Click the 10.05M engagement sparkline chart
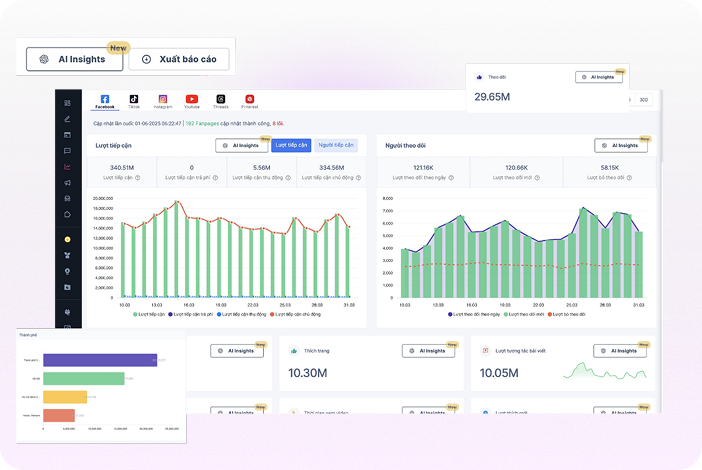The width and height of the screenshot is (702, 470). click(604, 371)
